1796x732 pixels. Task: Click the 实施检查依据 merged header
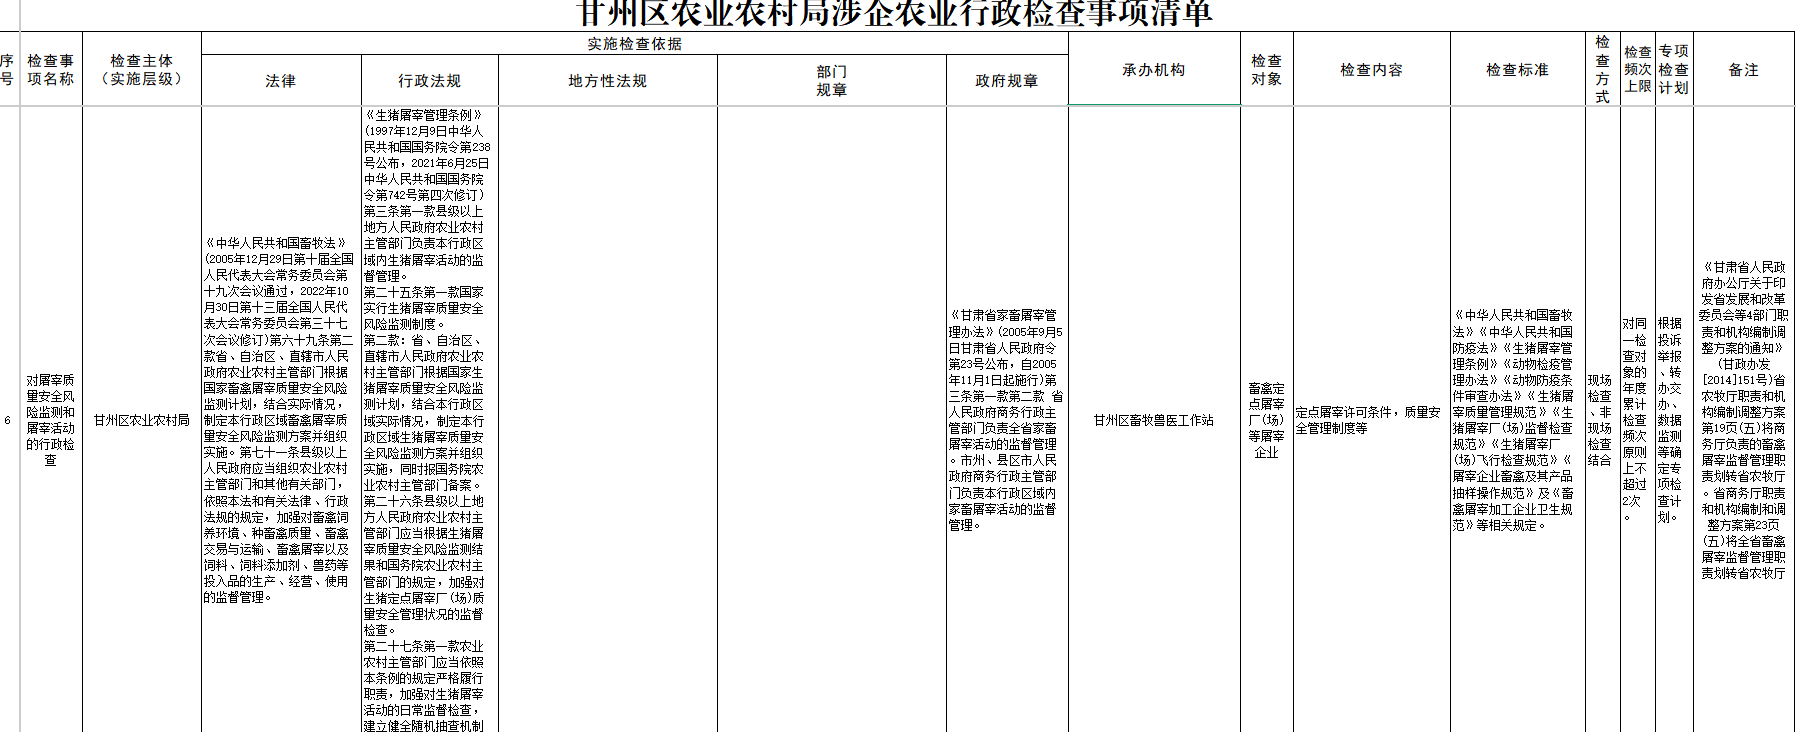click(x=634, y=44)
